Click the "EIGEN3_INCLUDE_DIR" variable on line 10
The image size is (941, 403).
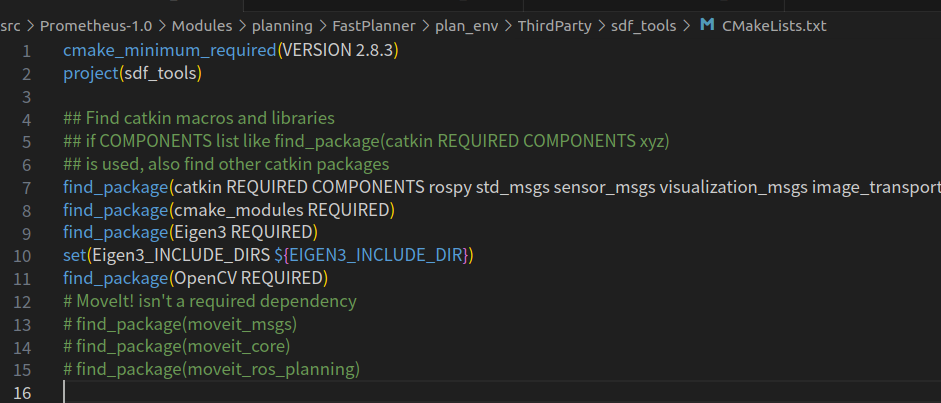(376, 255)
